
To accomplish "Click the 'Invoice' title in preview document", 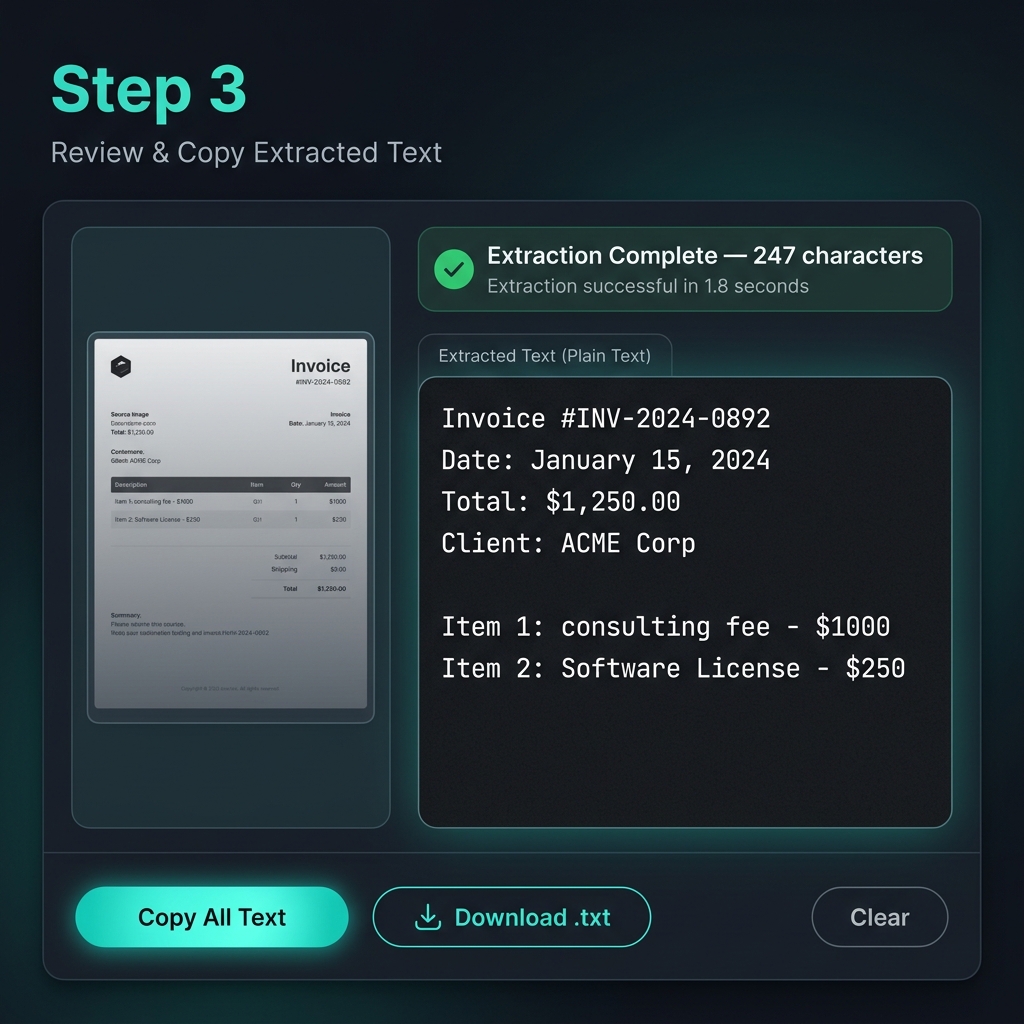I will (320, 366).
